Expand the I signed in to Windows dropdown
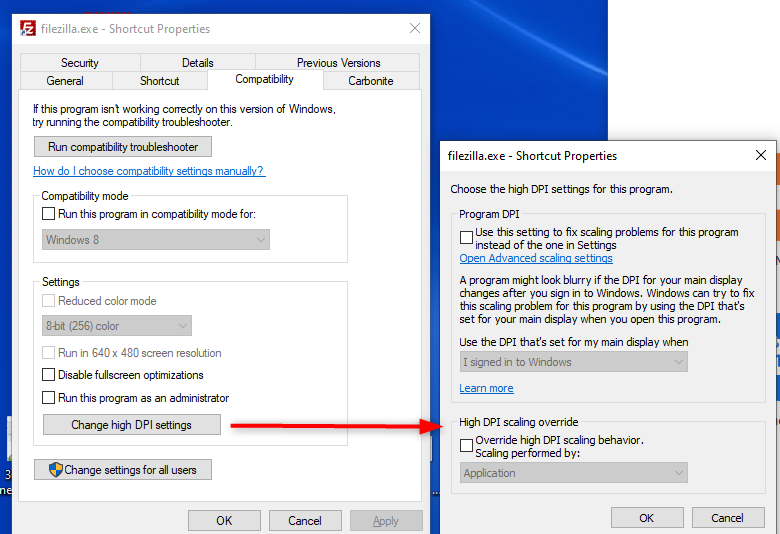The image size is (780, 534). pyautogui.click(x=574, y=362)
